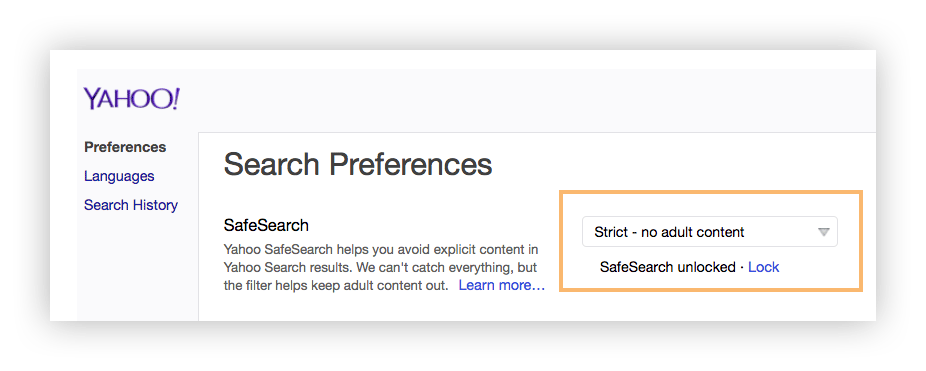The image size is (926, 371).
Task: Click the exclamation mark in Yahoo logo
Action: [175, 99]
